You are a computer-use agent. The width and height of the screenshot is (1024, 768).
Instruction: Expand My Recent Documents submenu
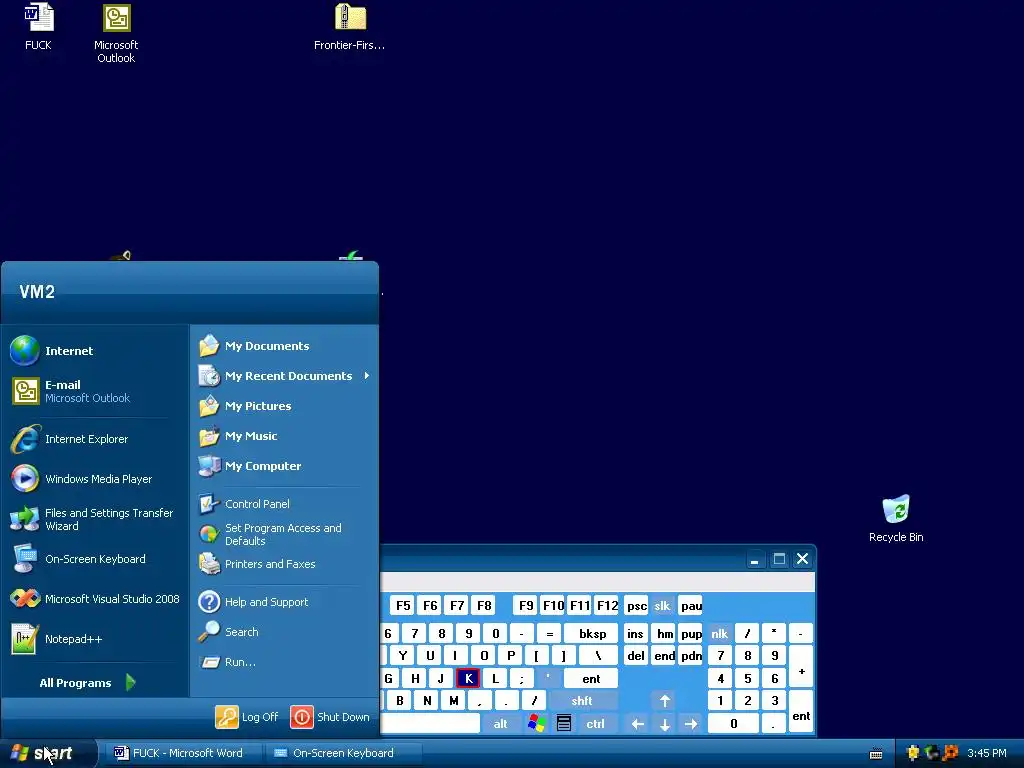coord(285,376)
